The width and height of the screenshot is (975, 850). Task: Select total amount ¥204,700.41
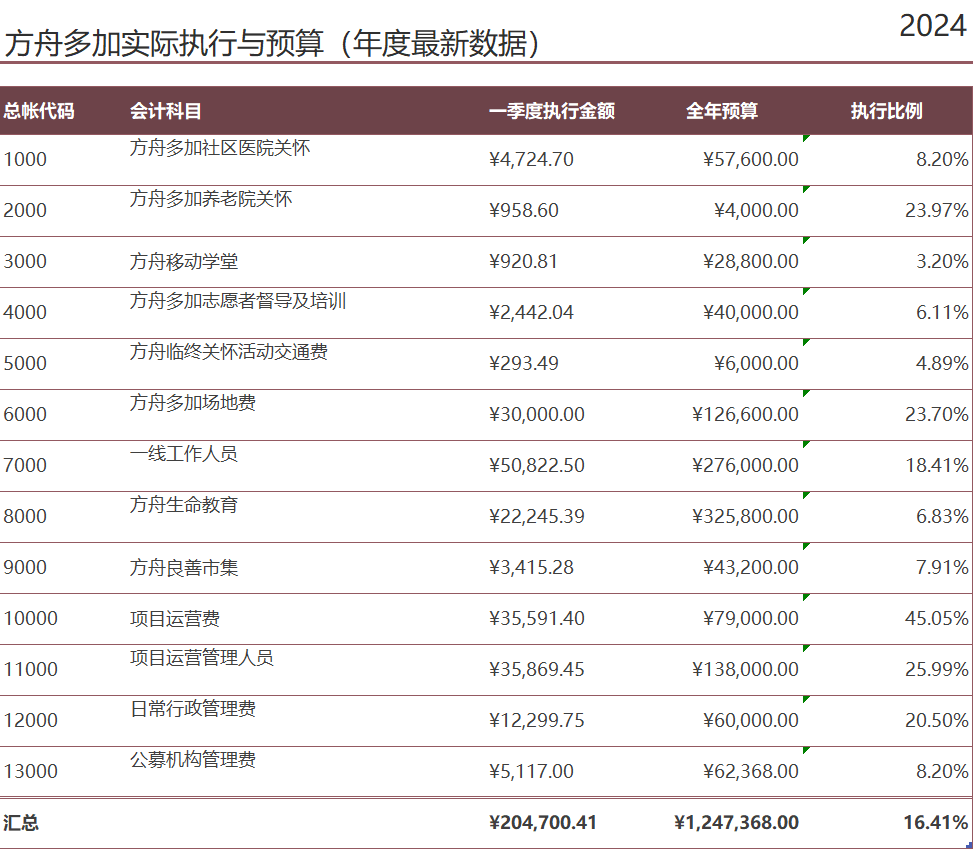(x=543, y=823)
